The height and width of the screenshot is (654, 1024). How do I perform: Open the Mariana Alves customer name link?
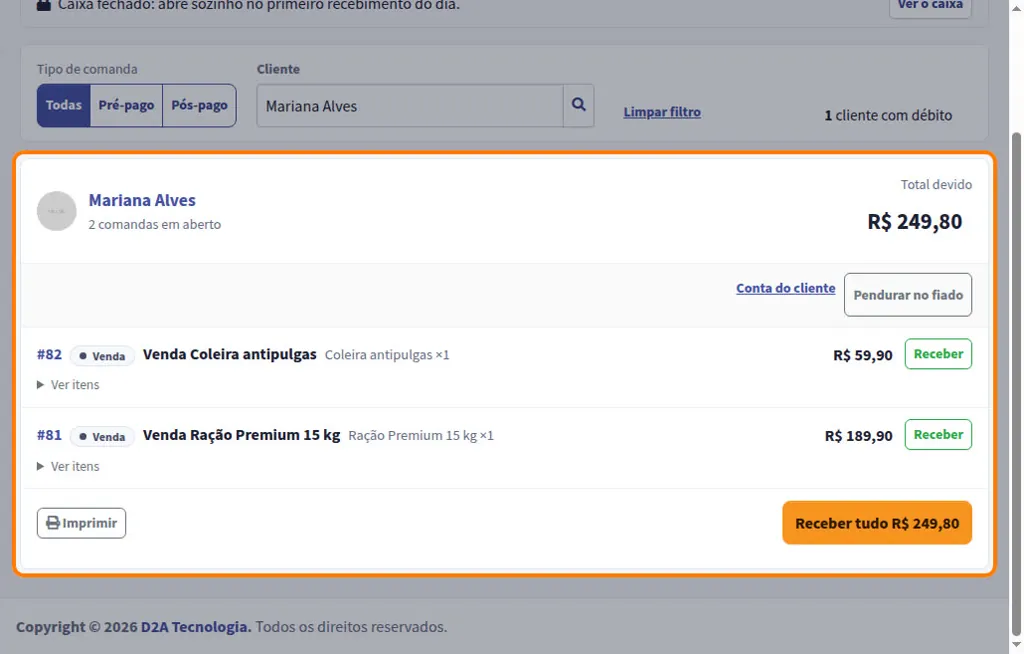point(142,200)
